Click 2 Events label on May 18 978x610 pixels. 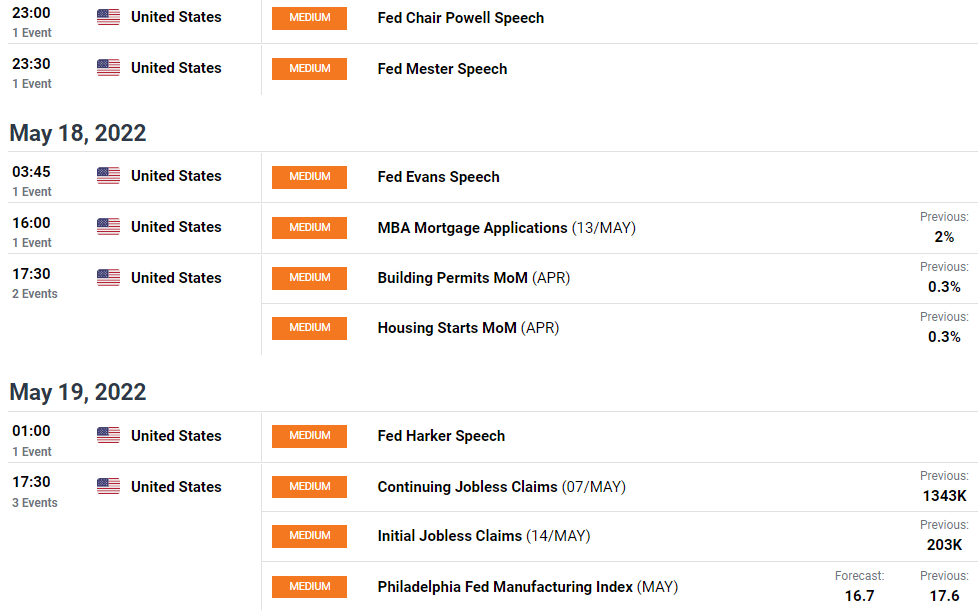(x=35, y=294)
